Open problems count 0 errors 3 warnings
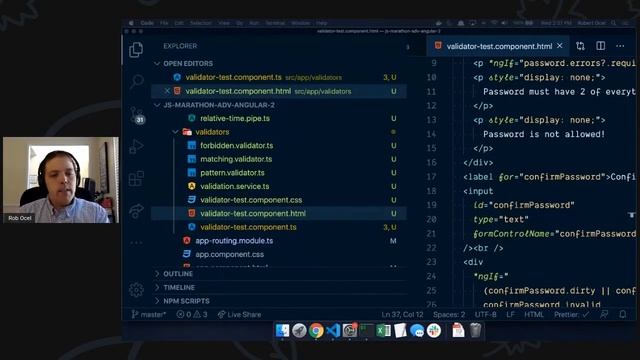640x360 pixels. (192, 314)
